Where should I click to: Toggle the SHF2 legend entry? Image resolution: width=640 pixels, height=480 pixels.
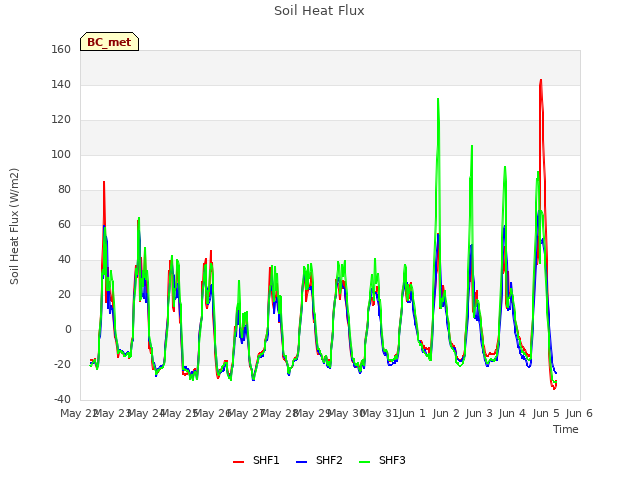point(319,460)
